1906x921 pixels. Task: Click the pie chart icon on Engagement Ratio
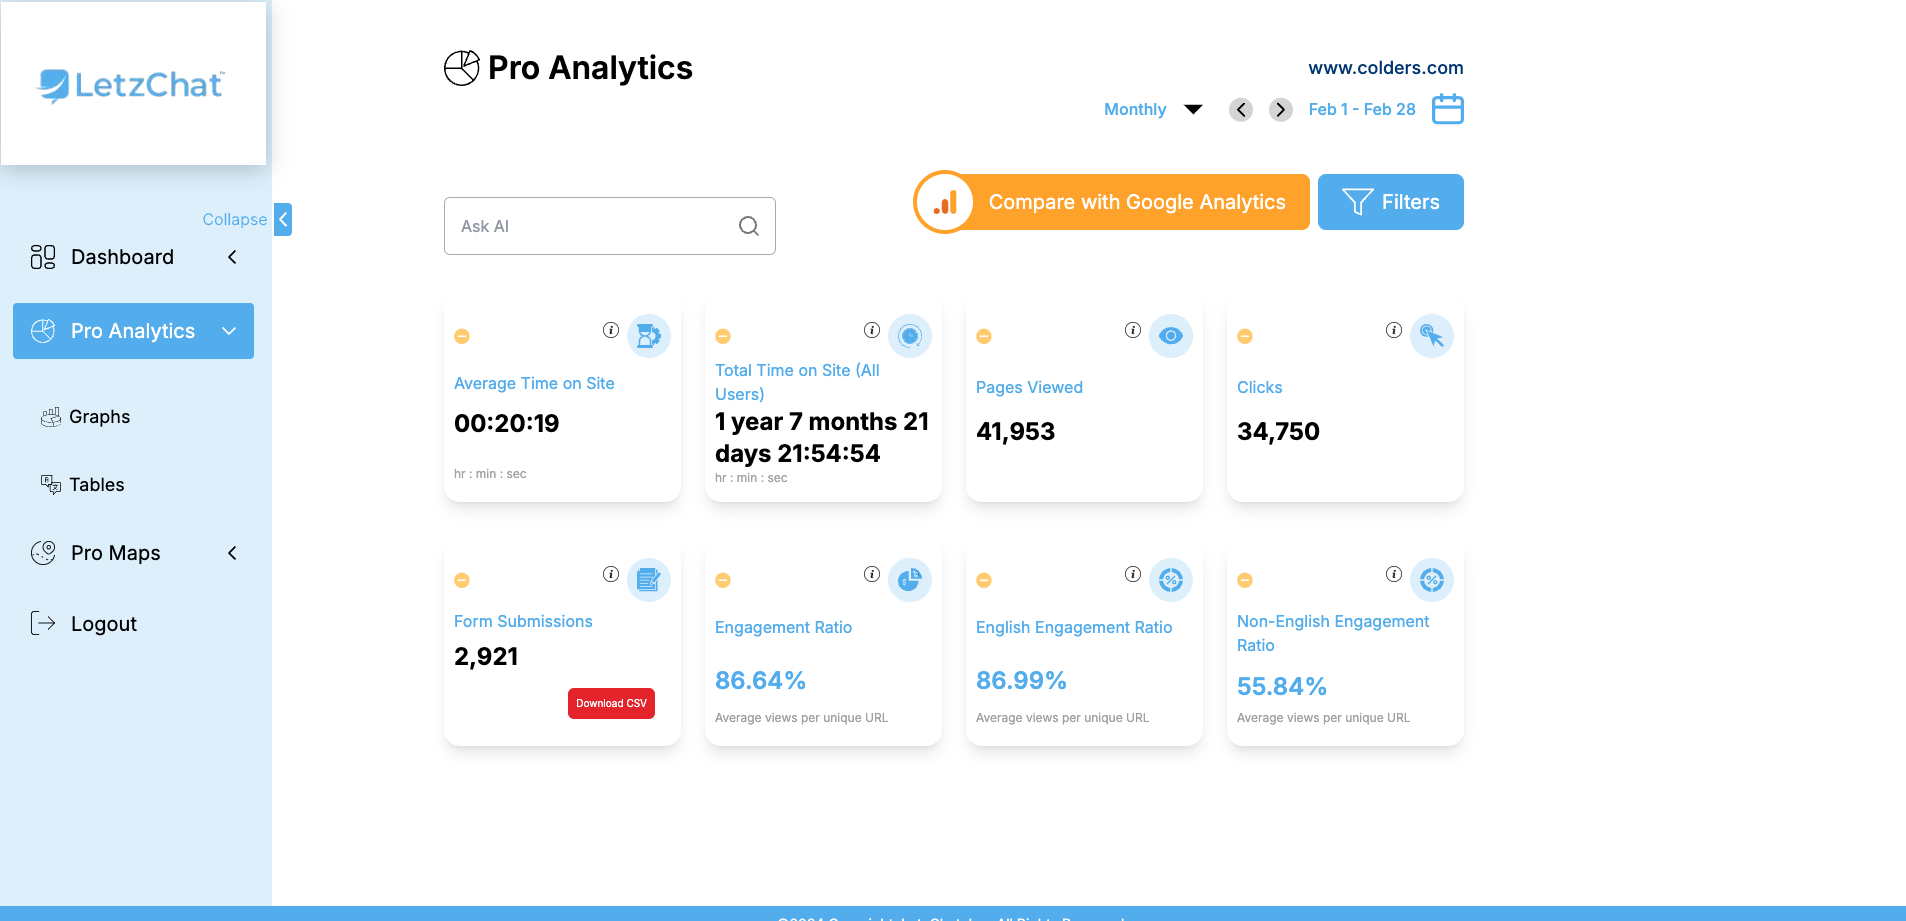[x=910, y=580]
